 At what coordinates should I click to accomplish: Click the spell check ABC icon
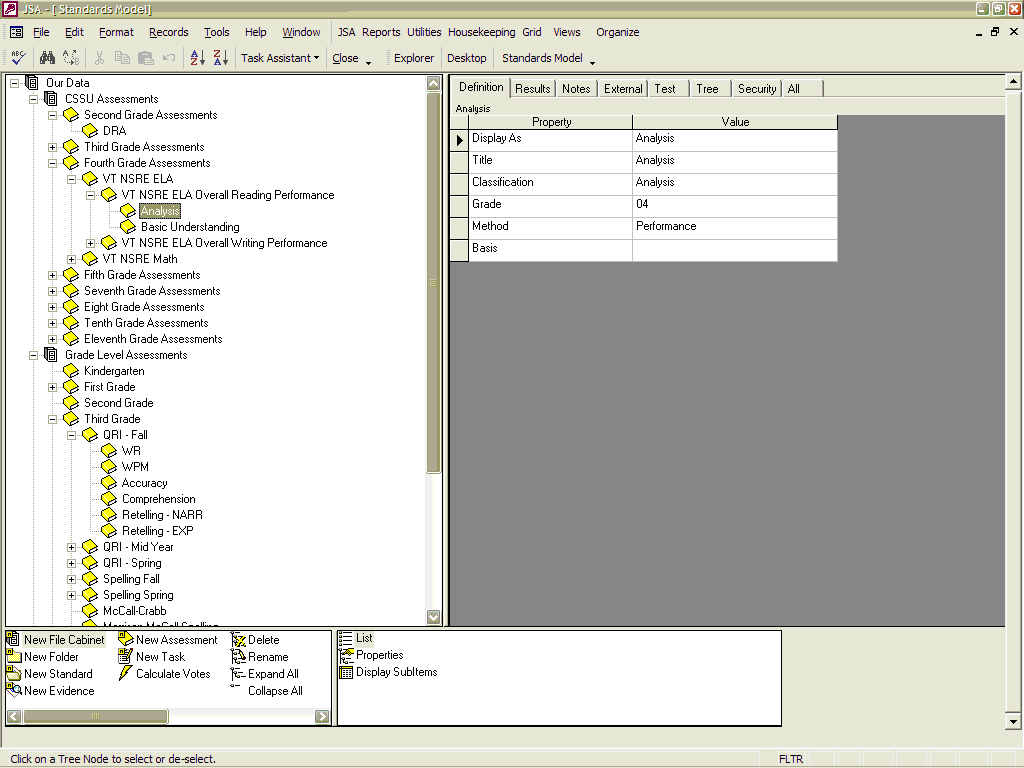click(18, 57)
